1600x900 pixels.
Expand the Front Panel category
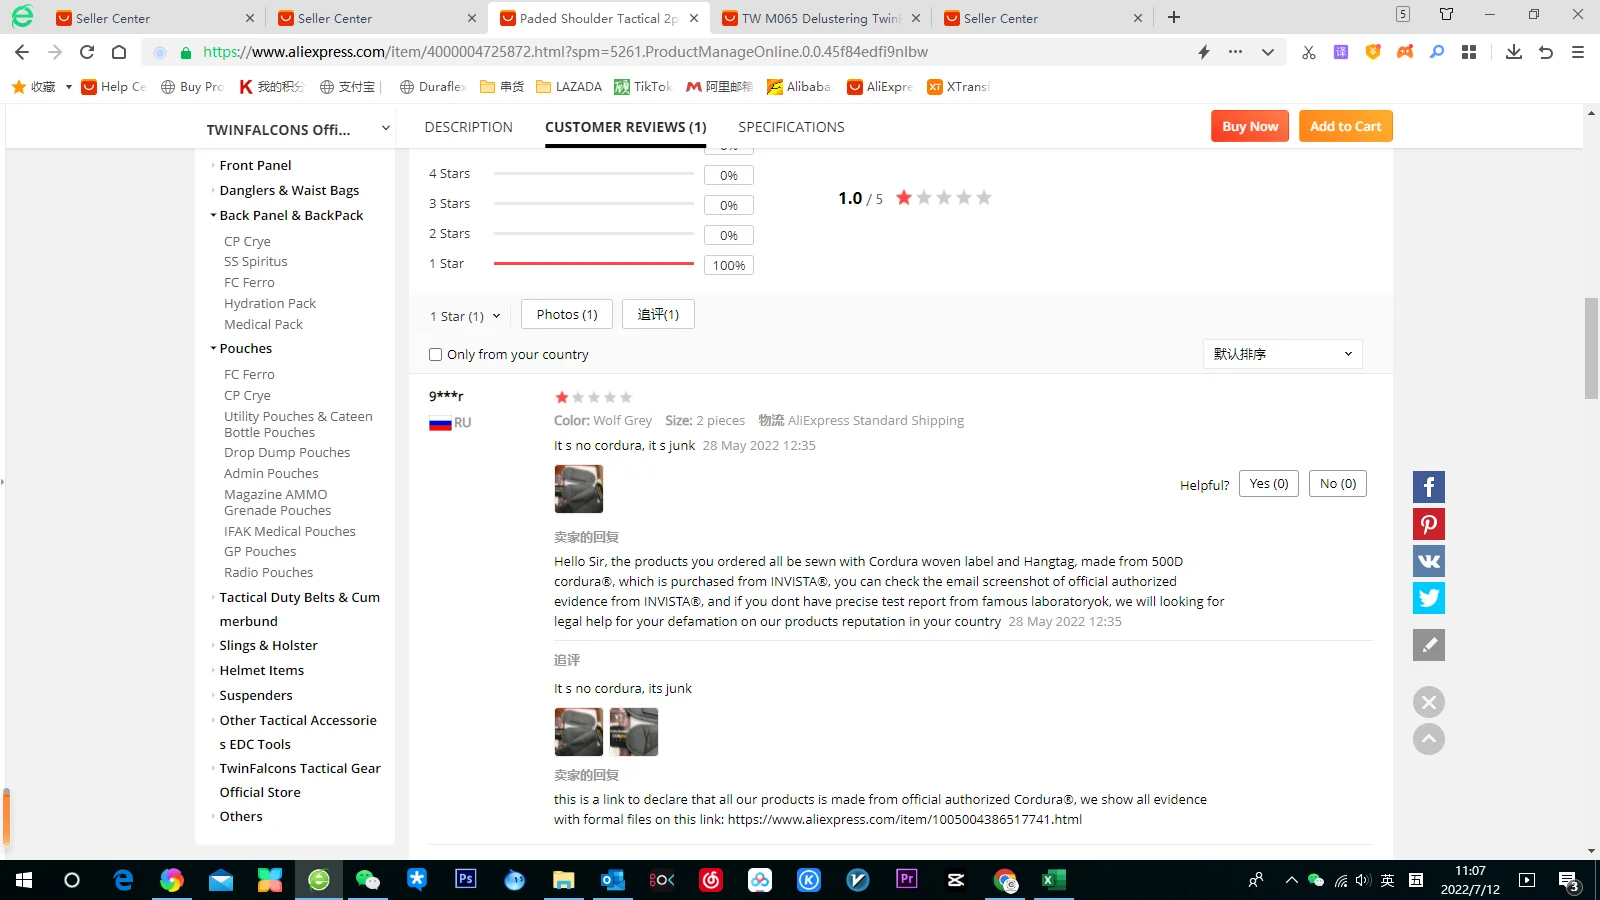[x=213, y=165]
